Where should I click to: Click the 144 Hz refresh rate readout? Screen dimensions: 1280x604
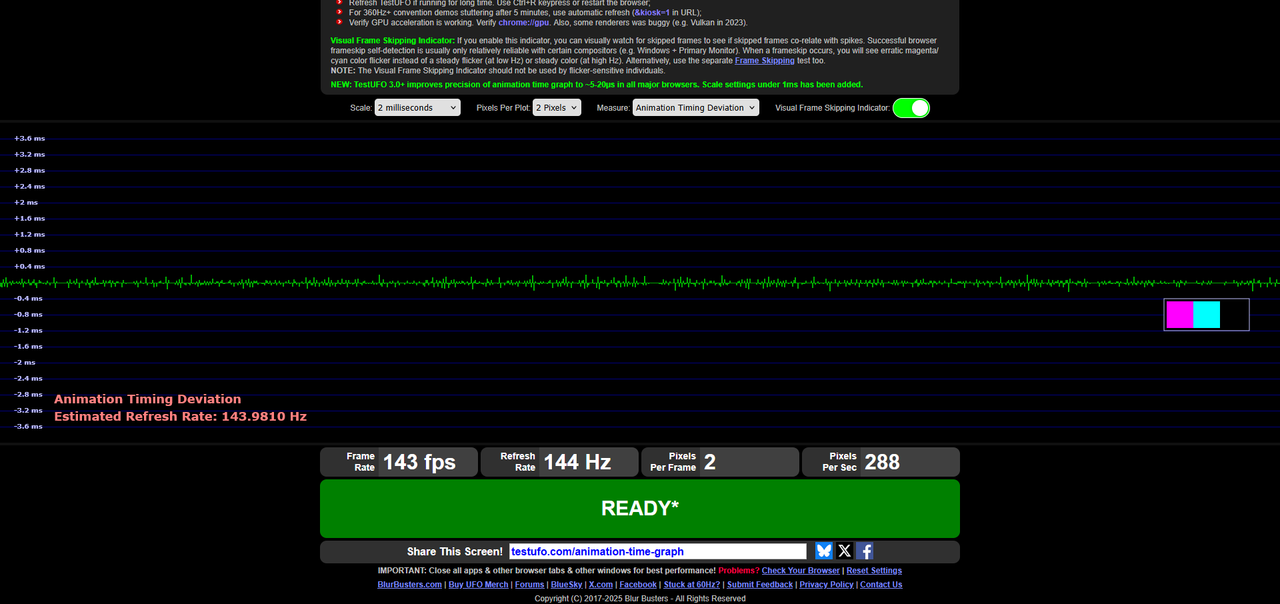click(x=577, y=462)
